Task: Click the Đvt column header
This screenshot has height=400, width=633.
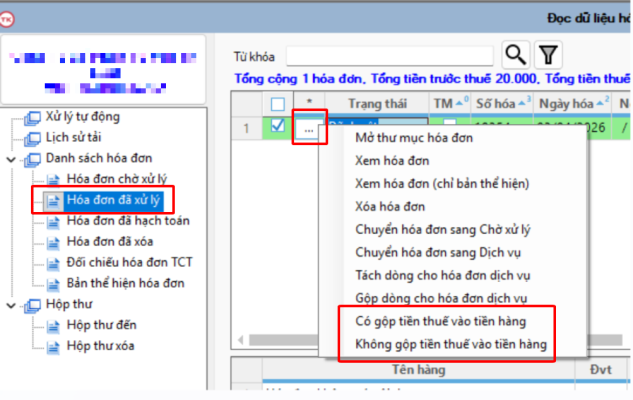Action: 601,370
